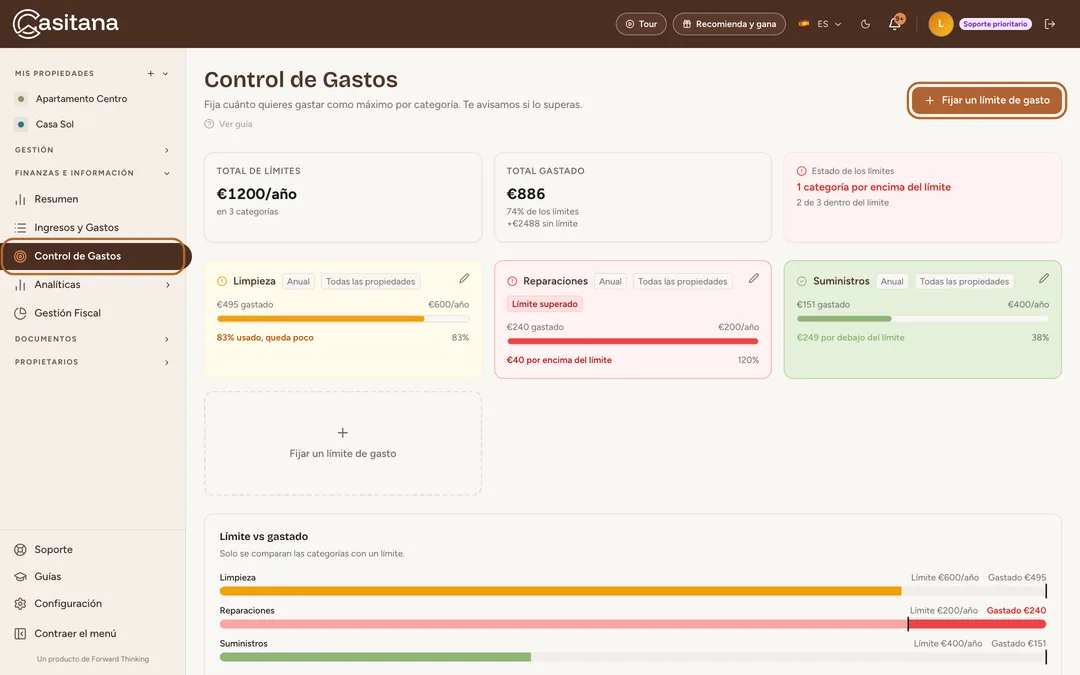
Task: Click the Resumen bar-chart icon
Action: click(20, 200)
